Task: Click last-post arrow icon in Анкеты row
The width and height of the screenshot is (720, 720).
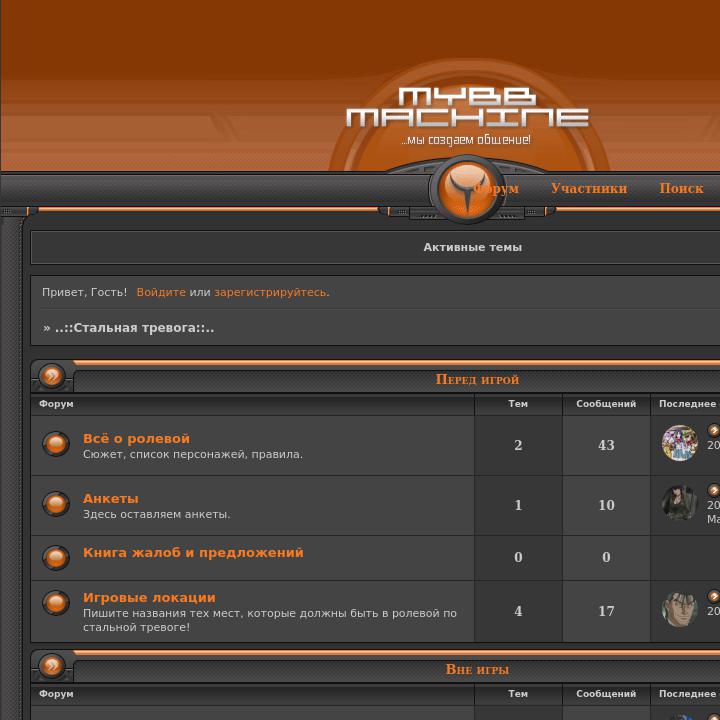Action: (714, 490)
